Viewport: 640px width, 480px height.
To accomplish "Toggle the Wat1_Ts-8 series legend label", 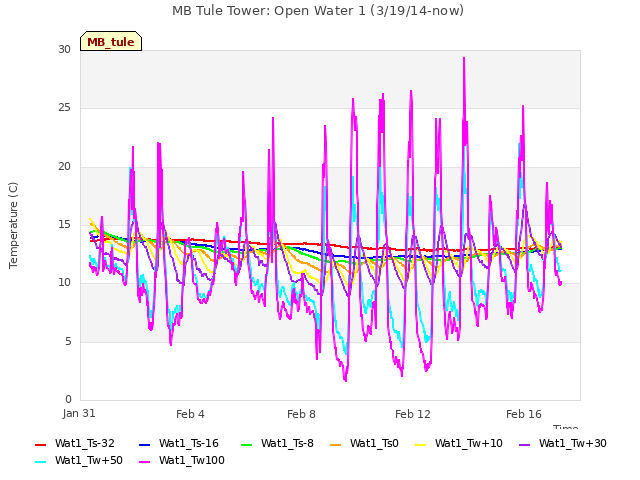I will [287, 444].
